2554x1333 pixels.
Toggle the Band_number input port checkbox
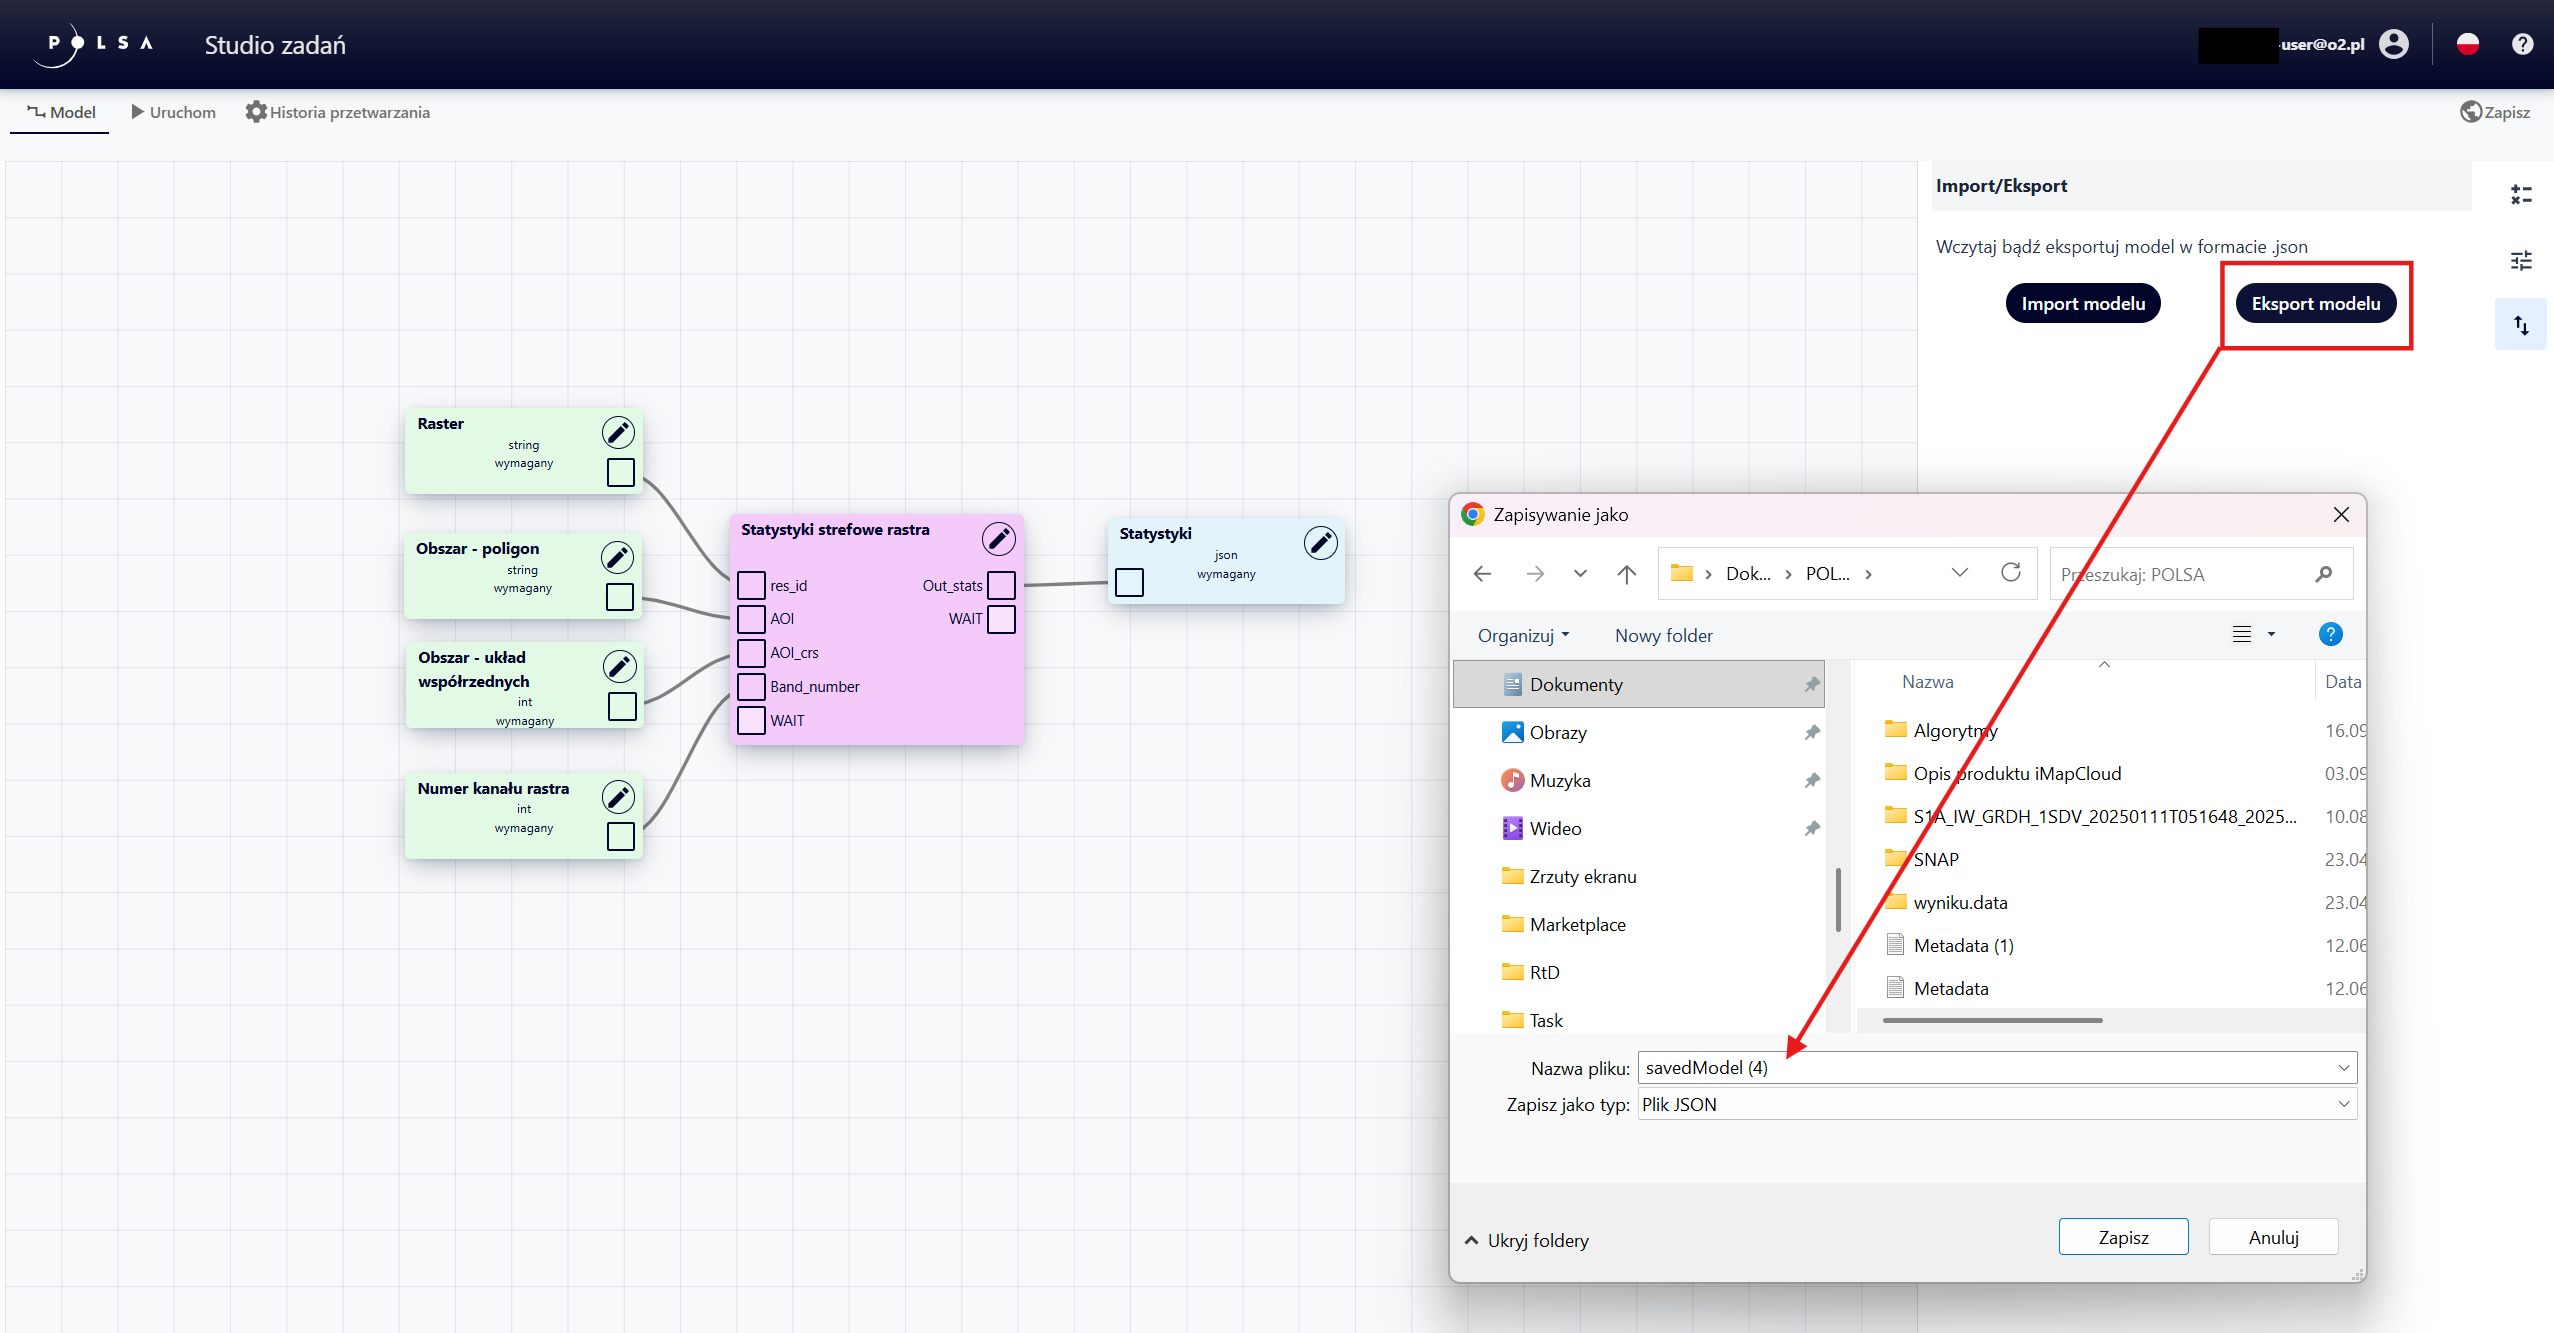[751, 686]
